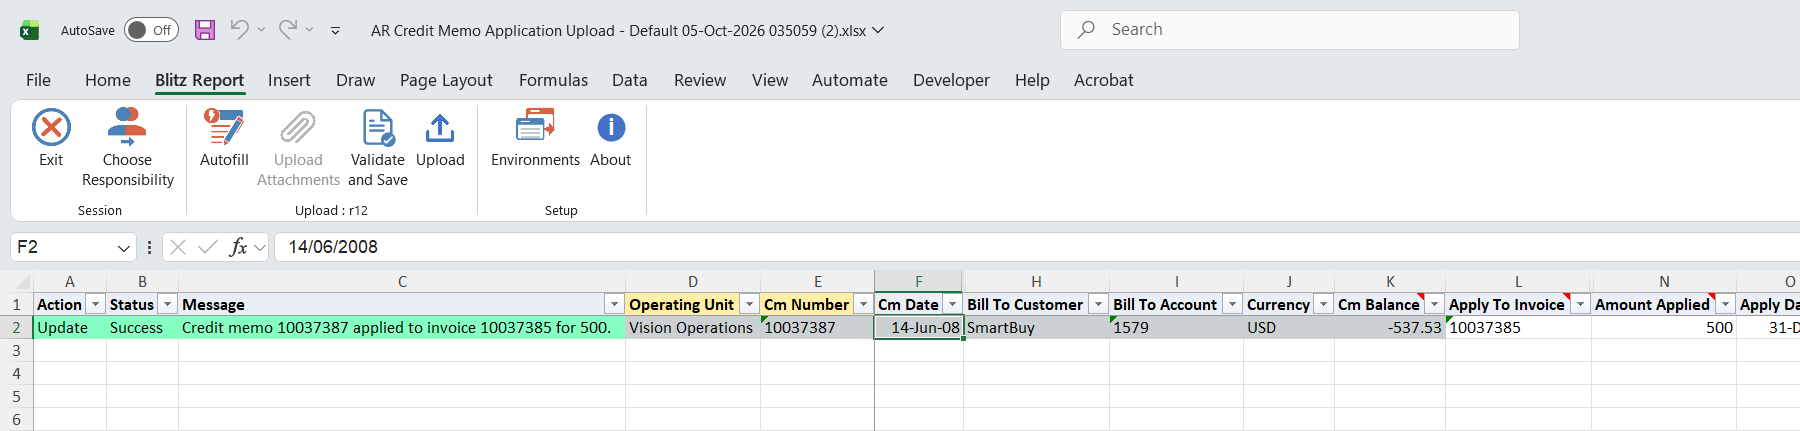Select cell with Cm Number 10037387

tap(817, 327)
